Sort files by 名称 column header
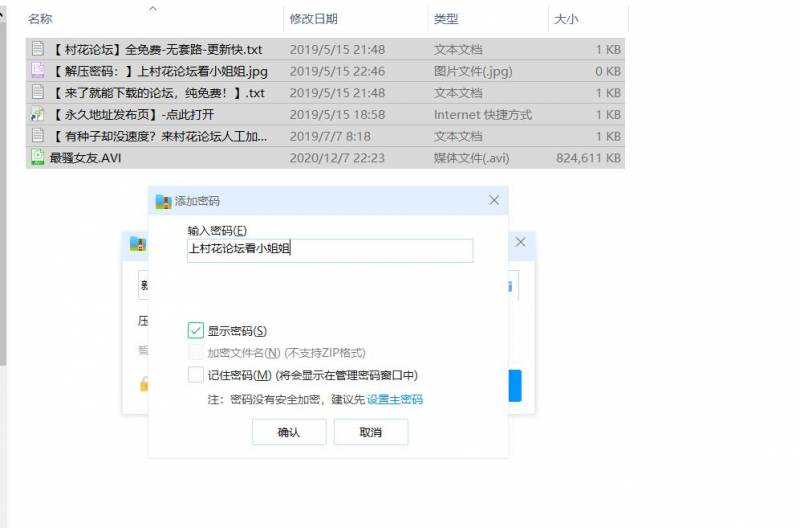This screenshot has width=800, height=528. 40,19
